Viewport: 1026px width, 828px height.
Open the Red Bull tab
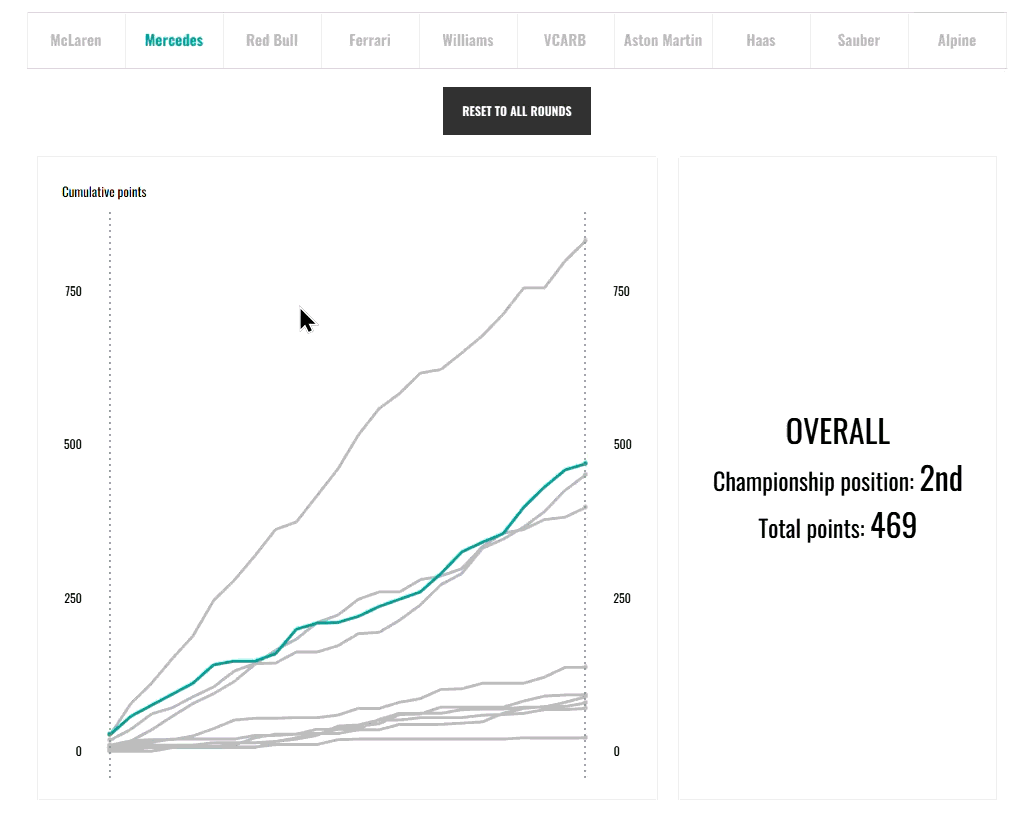(272, 41)
